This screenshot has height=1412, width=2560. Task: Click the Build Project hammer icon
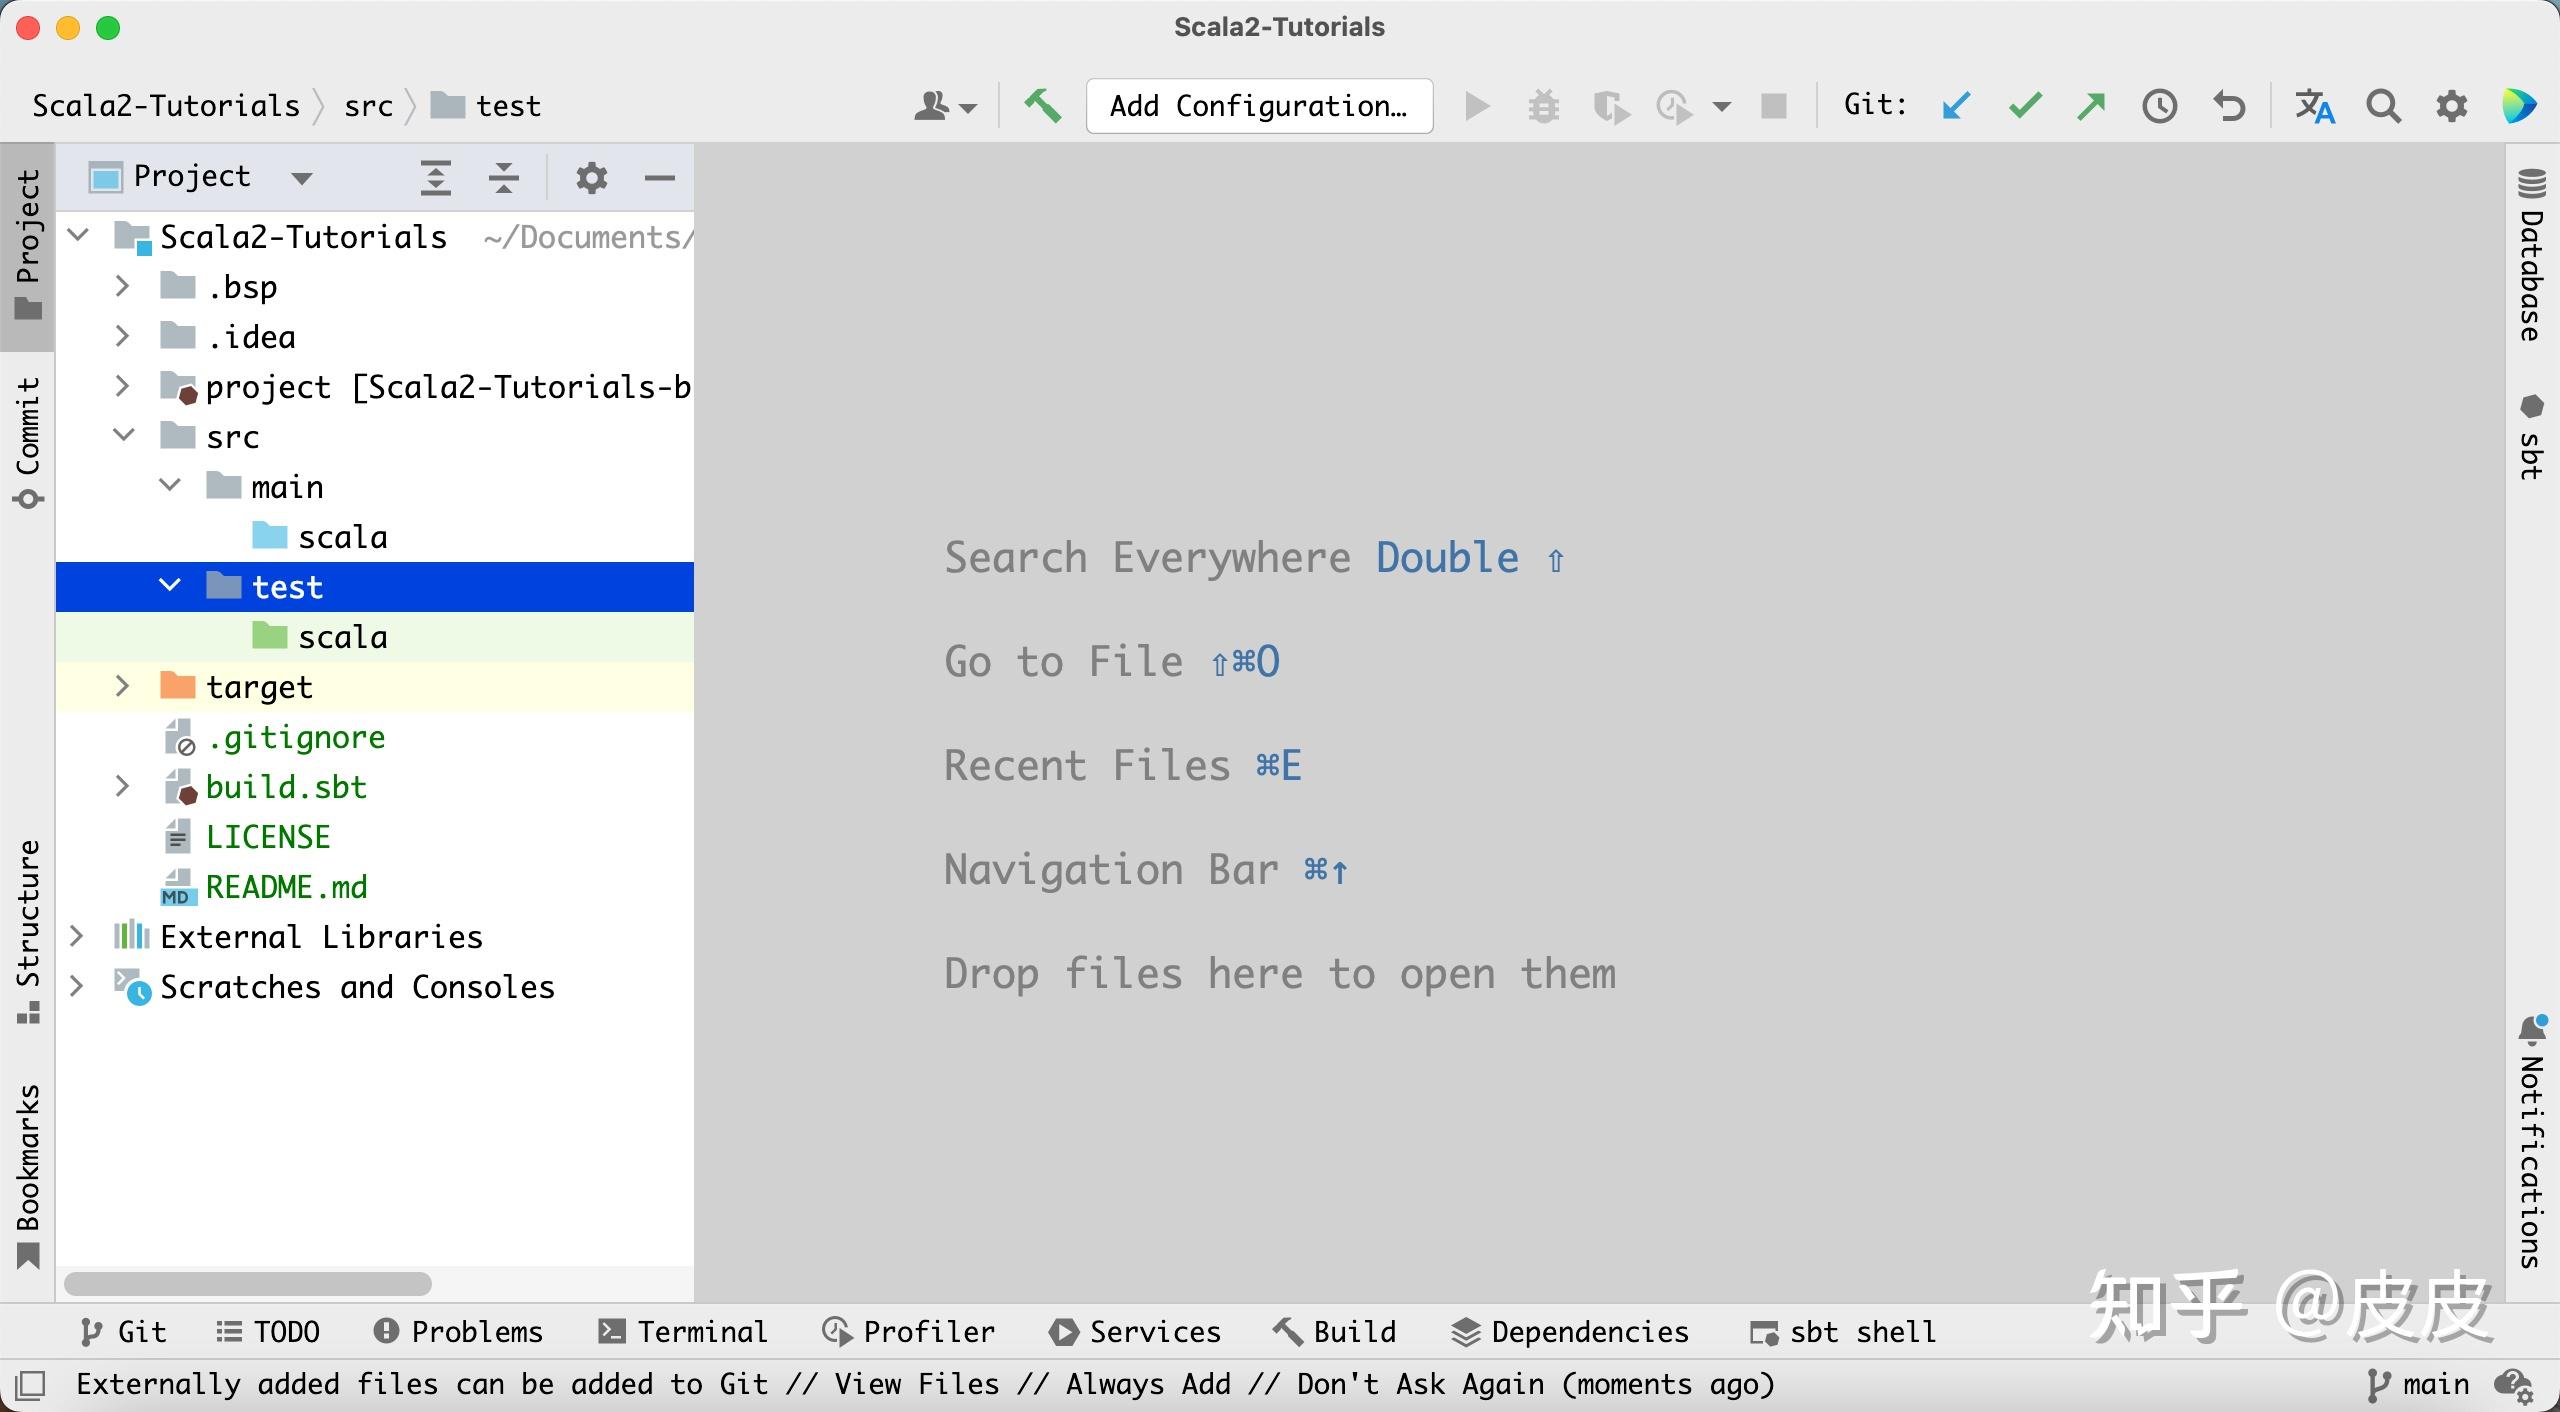(x=1042, y=105)
